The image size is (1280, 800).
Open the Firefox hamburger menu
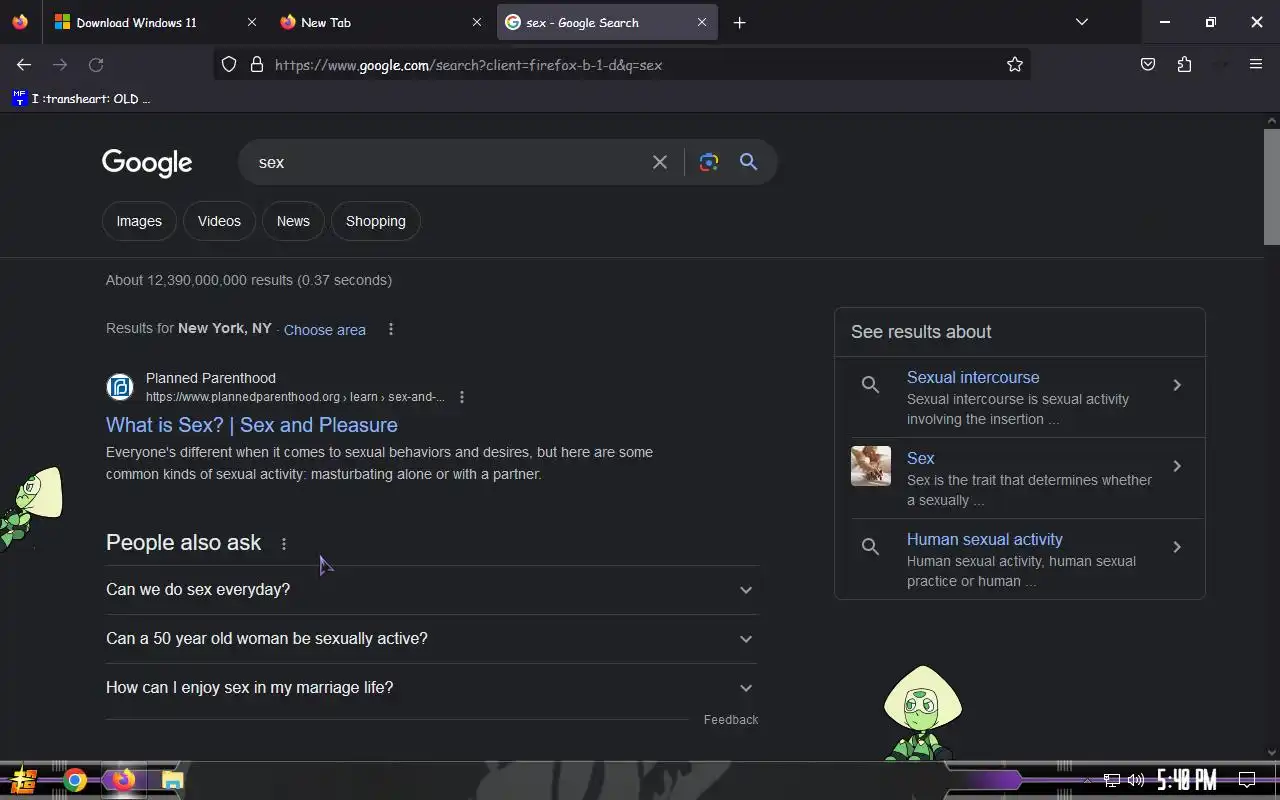point(1256,65)
